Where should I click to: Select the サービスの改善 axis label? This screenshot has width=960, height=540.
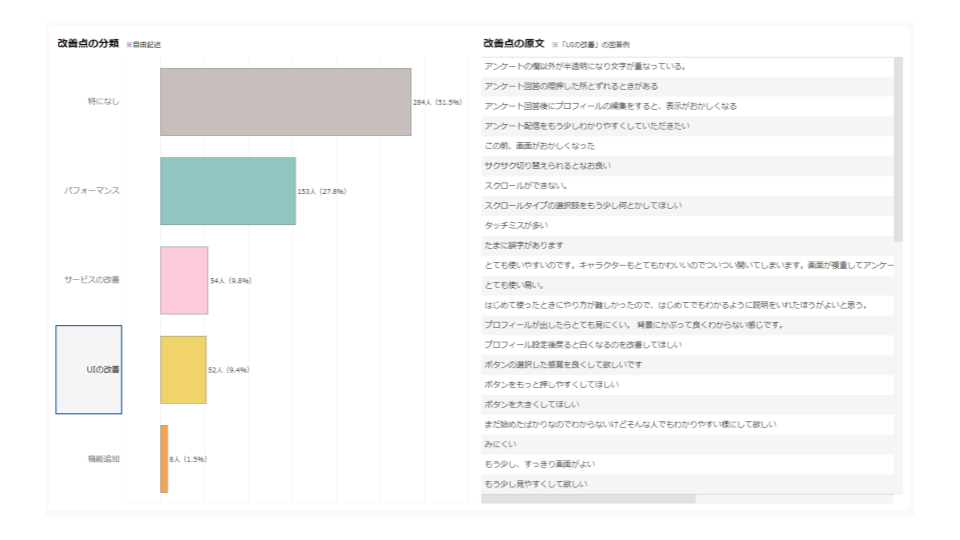[x=92, y=280]
